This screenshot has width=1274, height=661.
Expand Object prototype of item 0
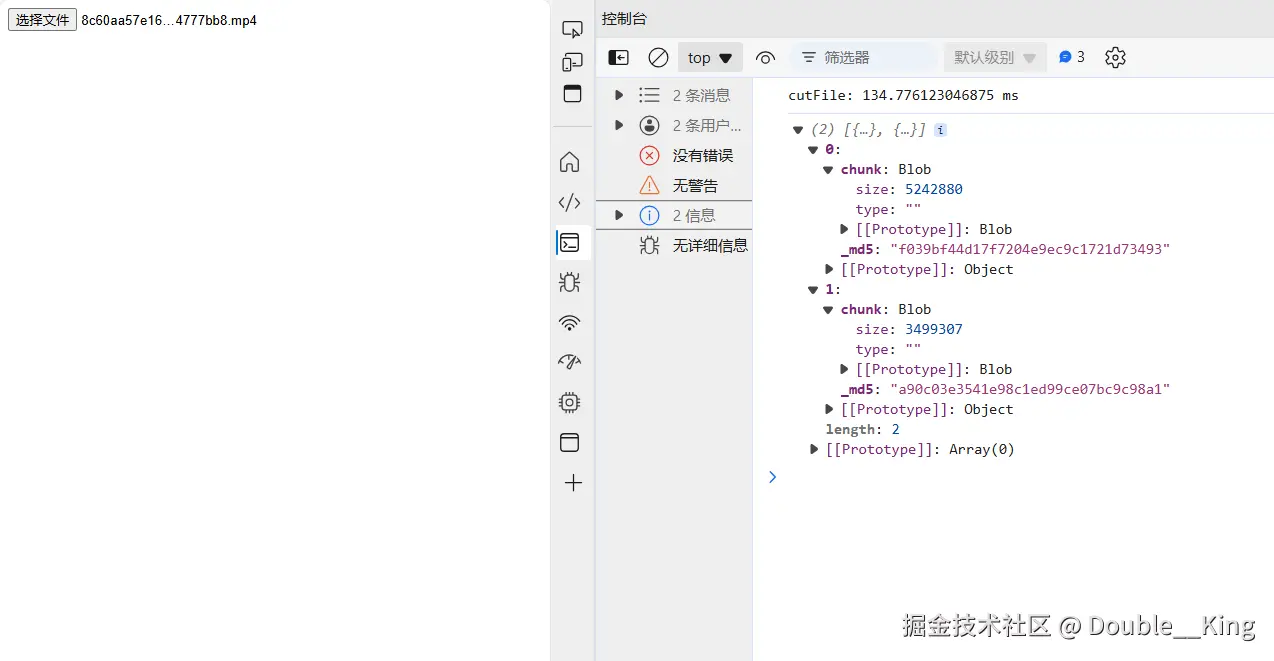[829, 270]
